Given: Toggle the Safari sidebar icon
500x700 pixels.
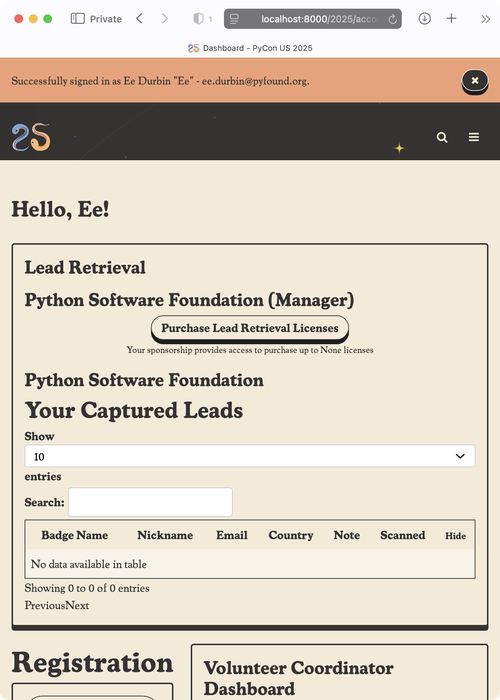Looking at the screenshot, I should coord(78,18).
